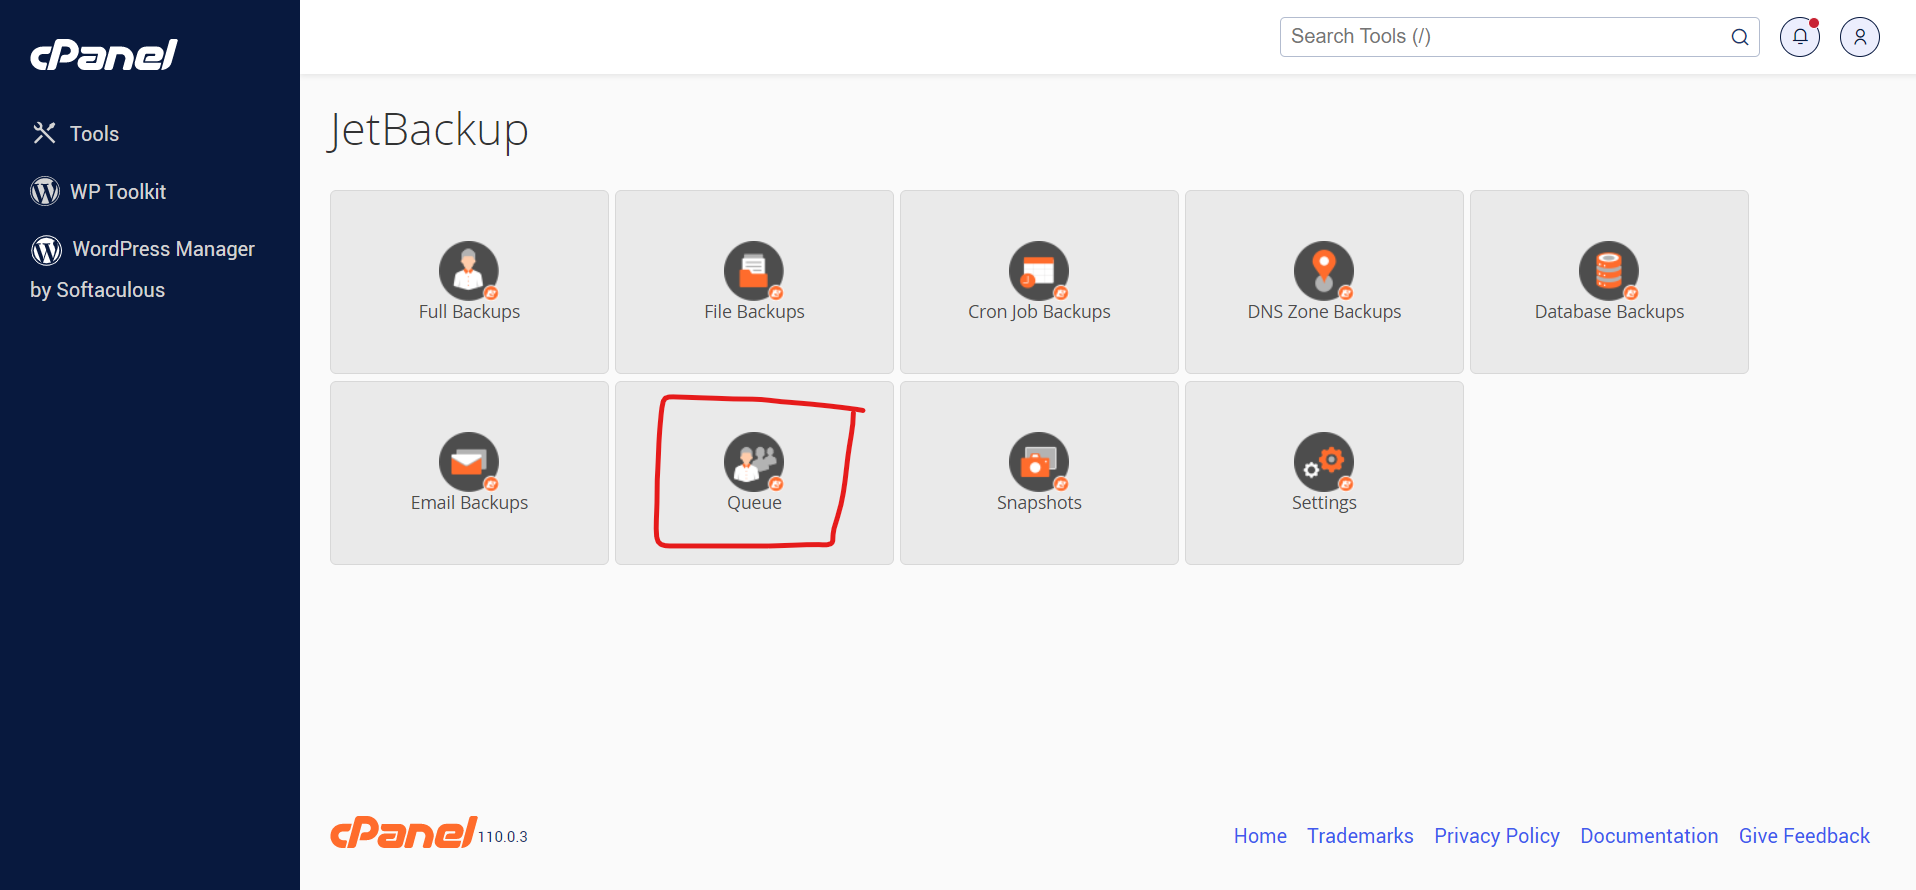1916x890 pixels.
Task: Click the version number 110.0.3
Action: [503, 837]
